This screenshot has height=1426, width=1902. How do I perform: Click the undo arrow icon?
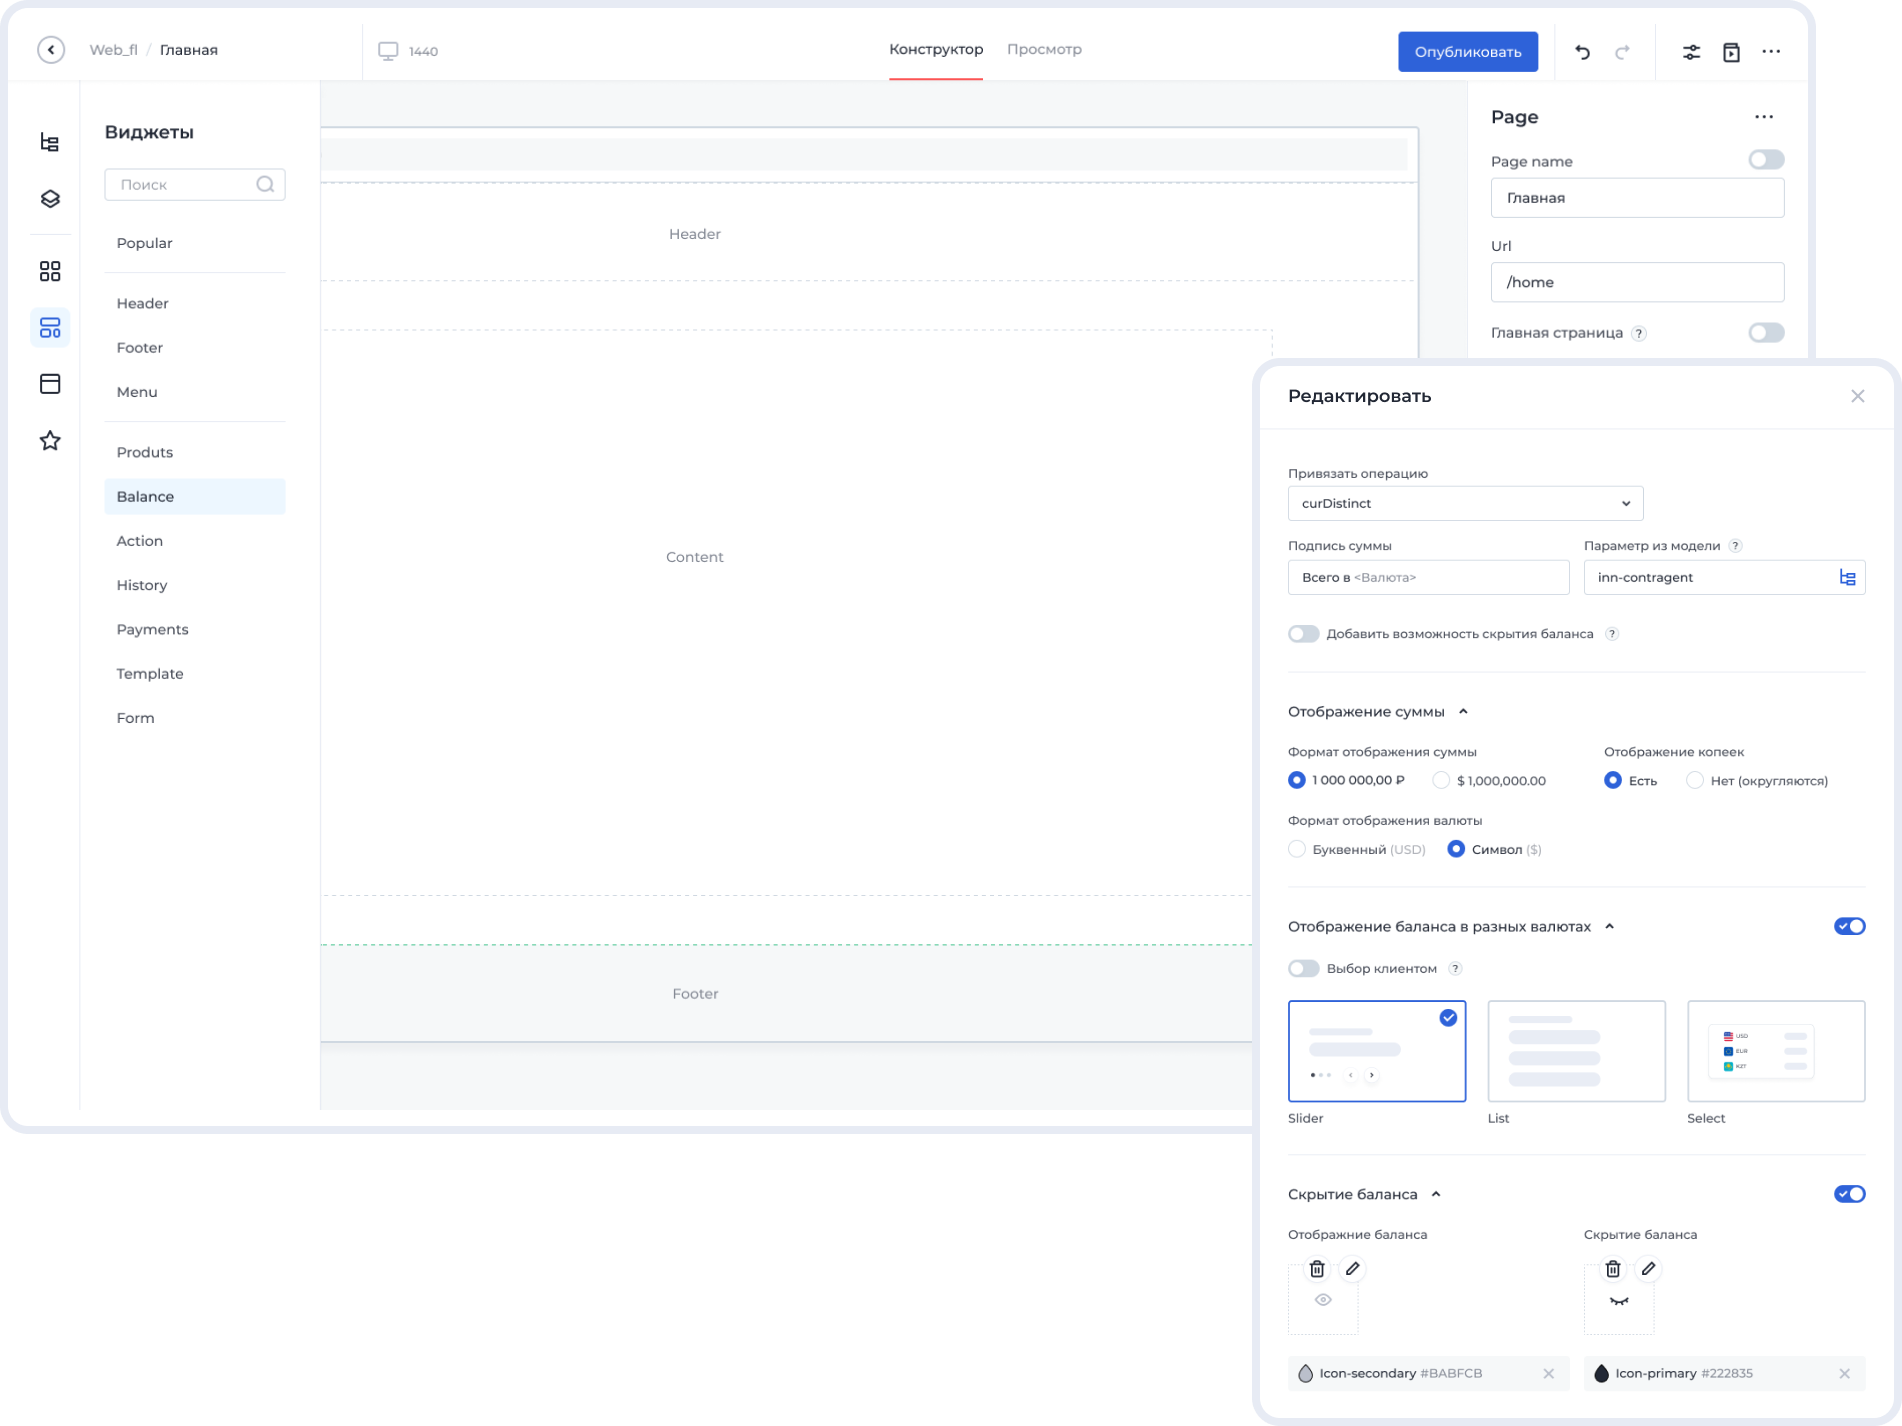pyautogui.click(x=1582, y=52)
